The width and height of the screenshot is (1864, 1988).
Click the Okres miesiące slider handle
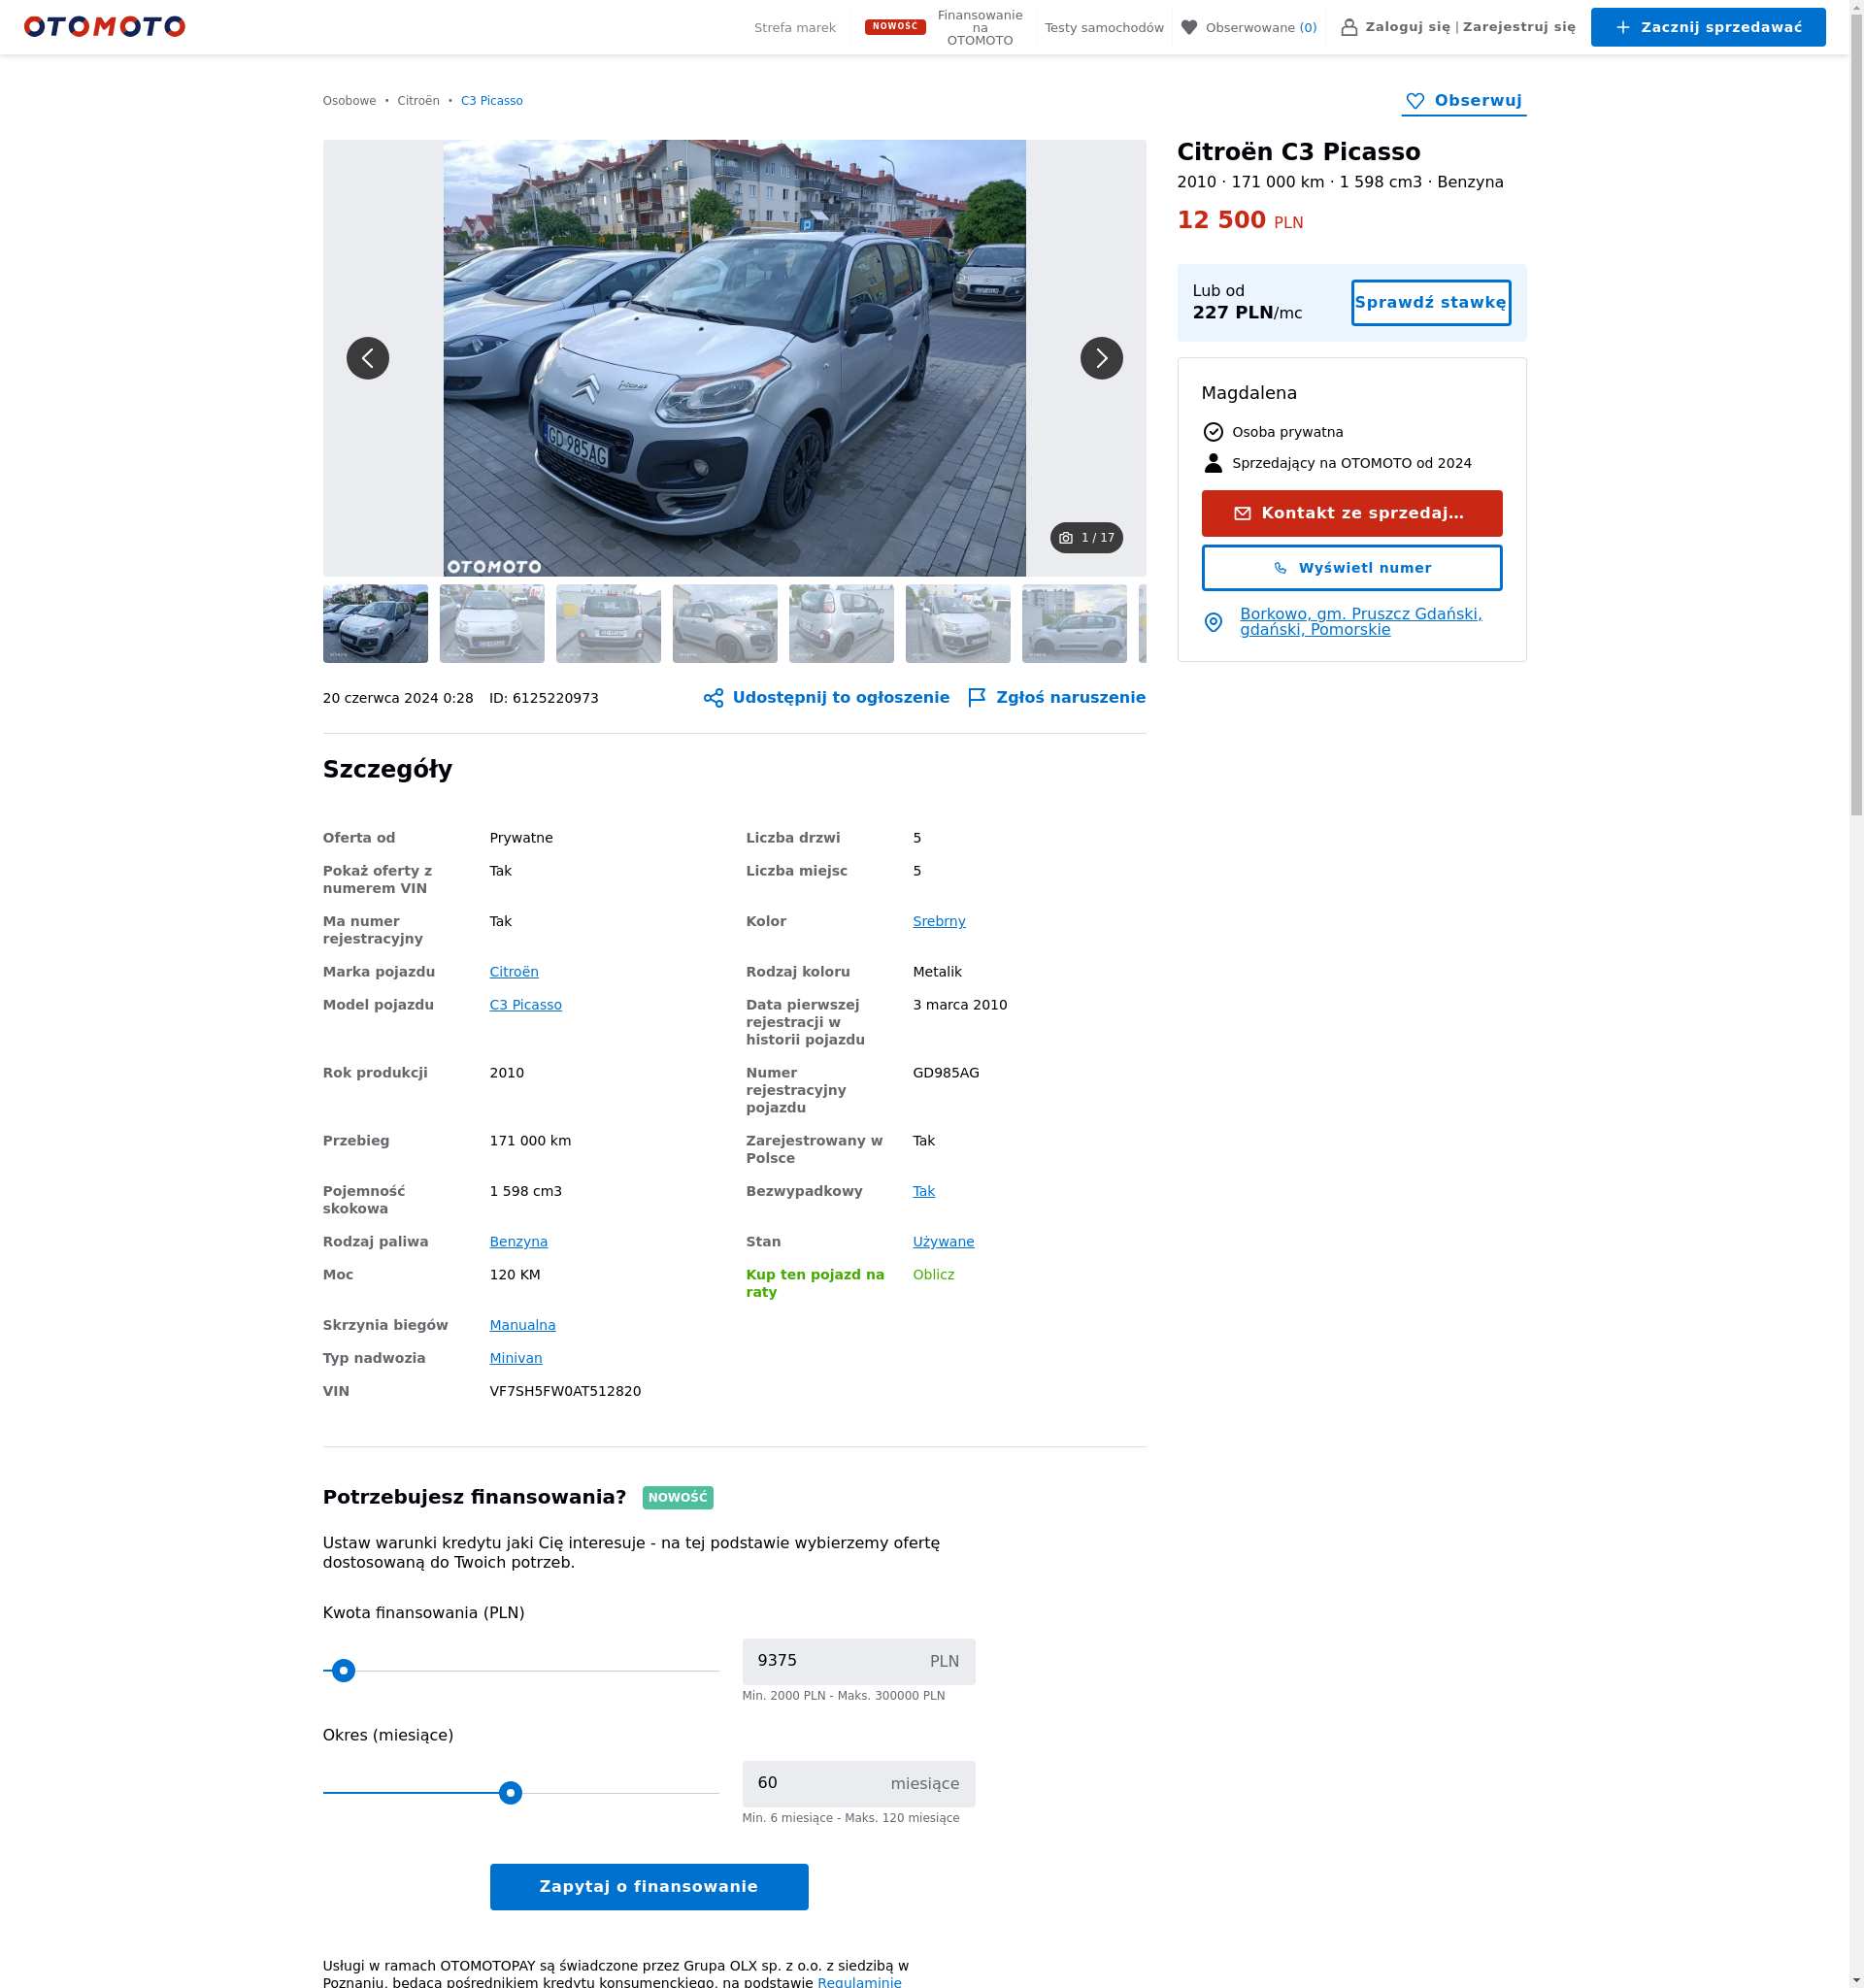click(510, 1793)
